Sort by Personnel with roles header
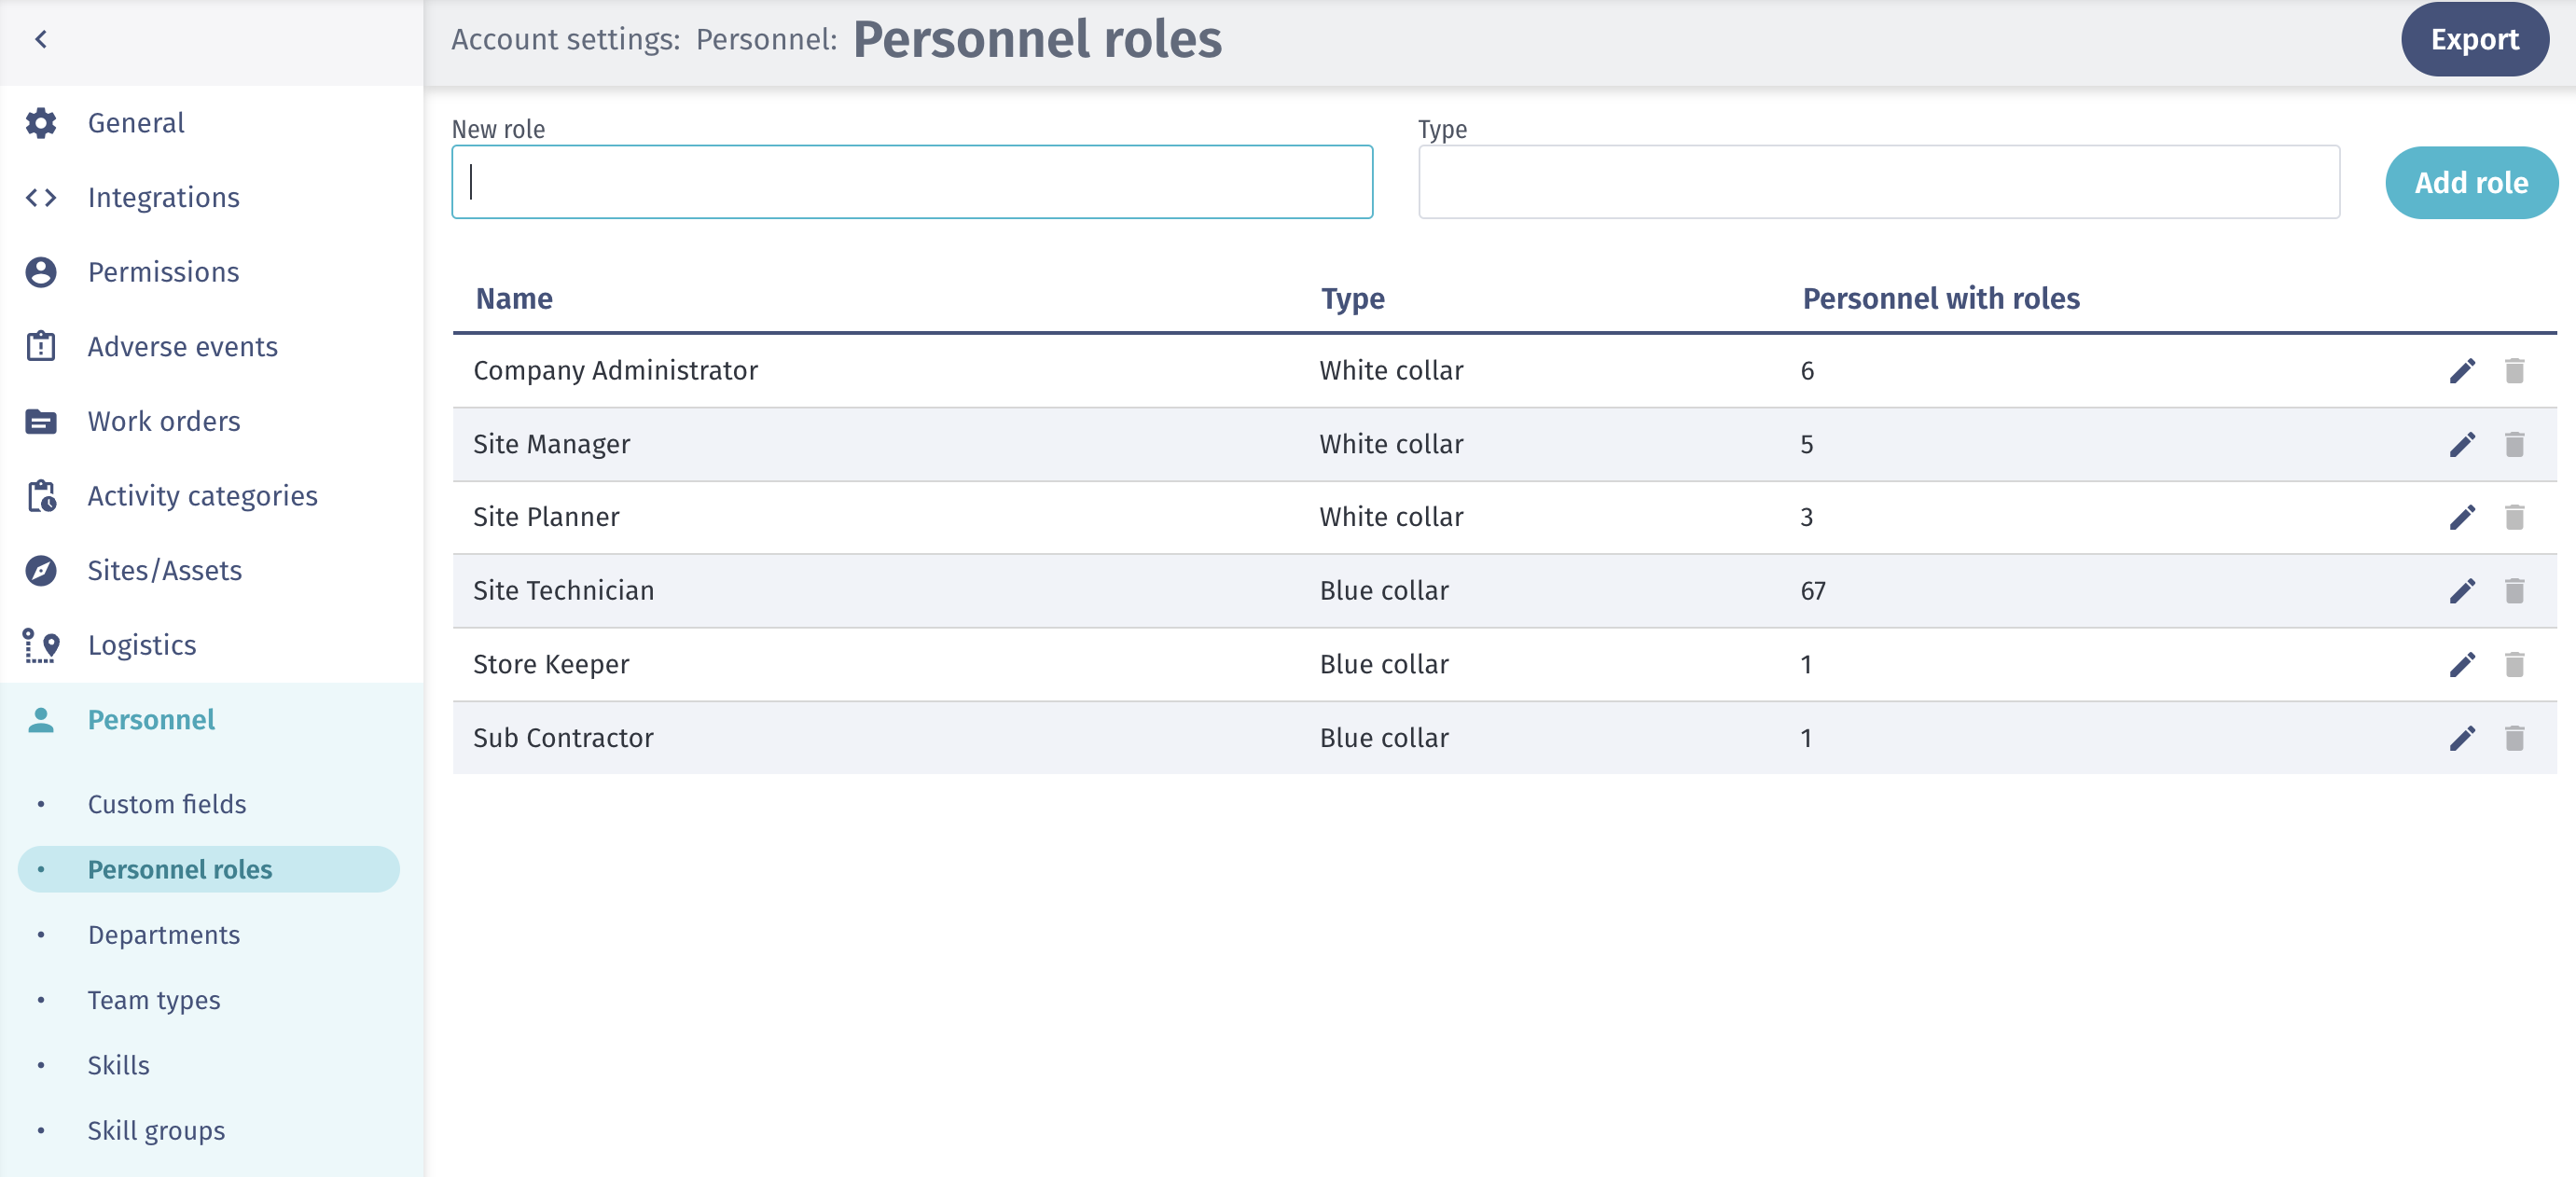The width and height of the screenshot is (2576, 1177). point(1941,298)
